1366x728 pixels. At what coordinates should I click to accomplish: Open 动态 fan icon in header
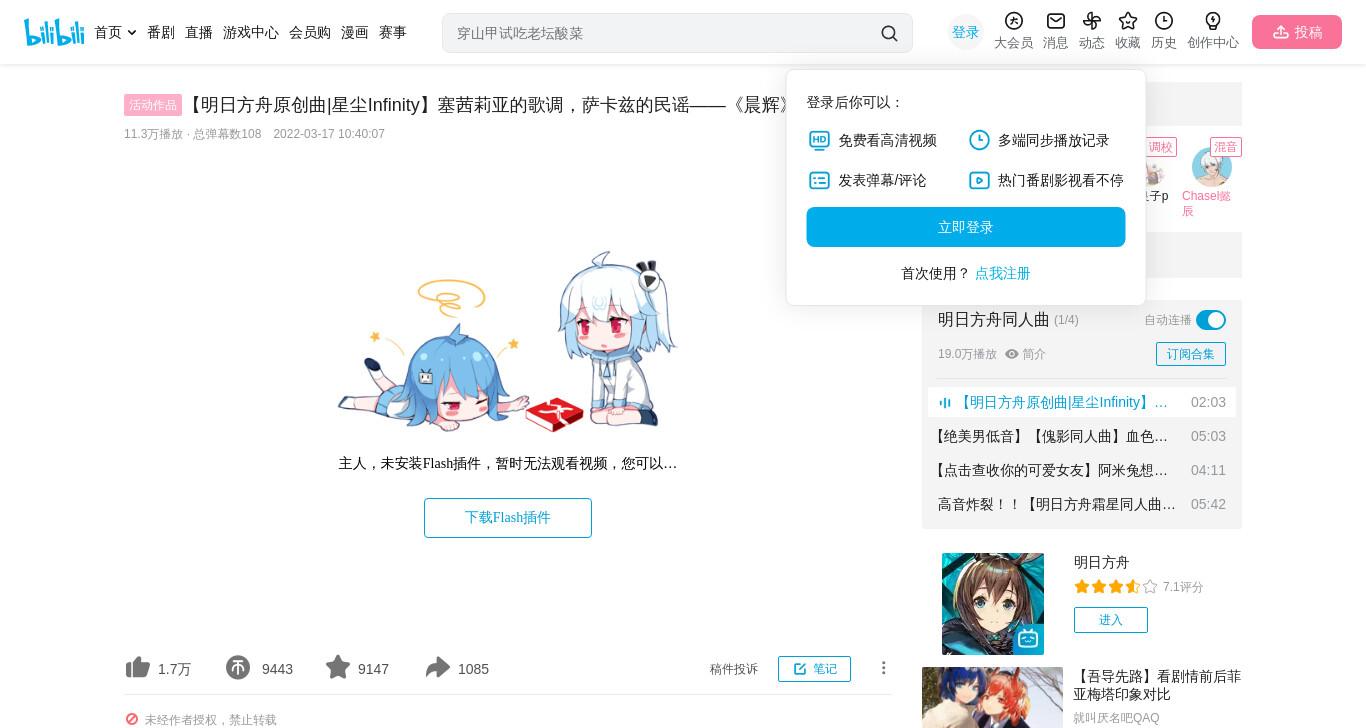click(1091, 21)
